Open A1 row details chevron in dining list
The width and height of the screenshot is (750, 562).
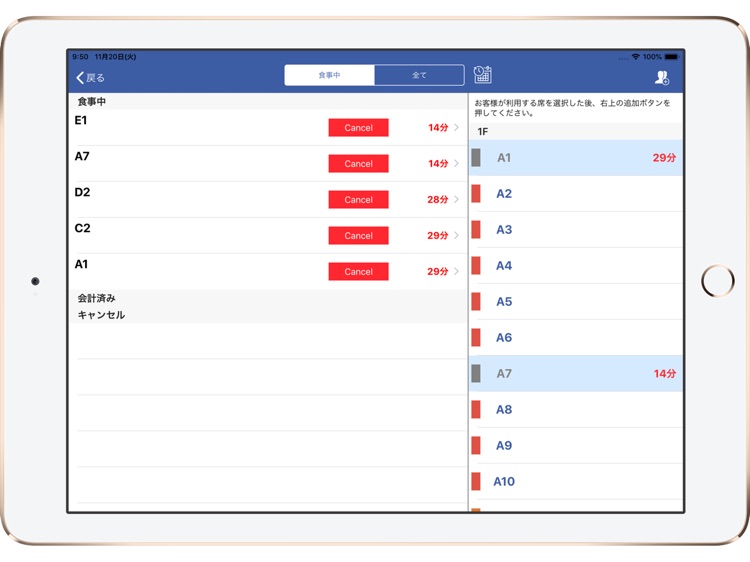(456, 271)
